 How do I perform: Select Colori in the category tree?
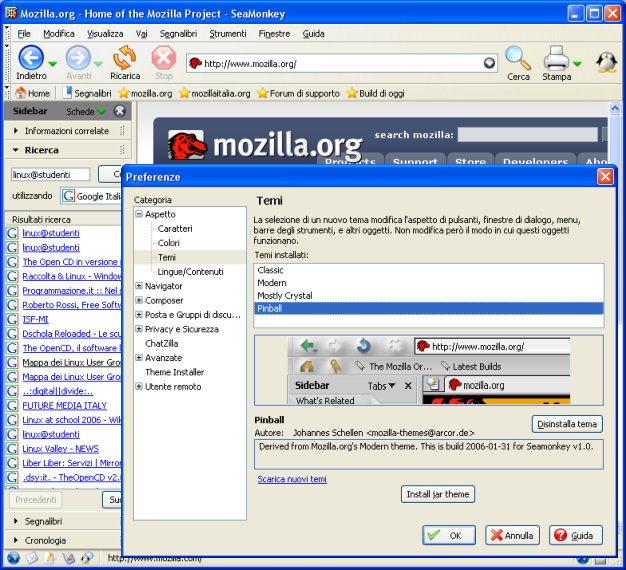(168, 243)
